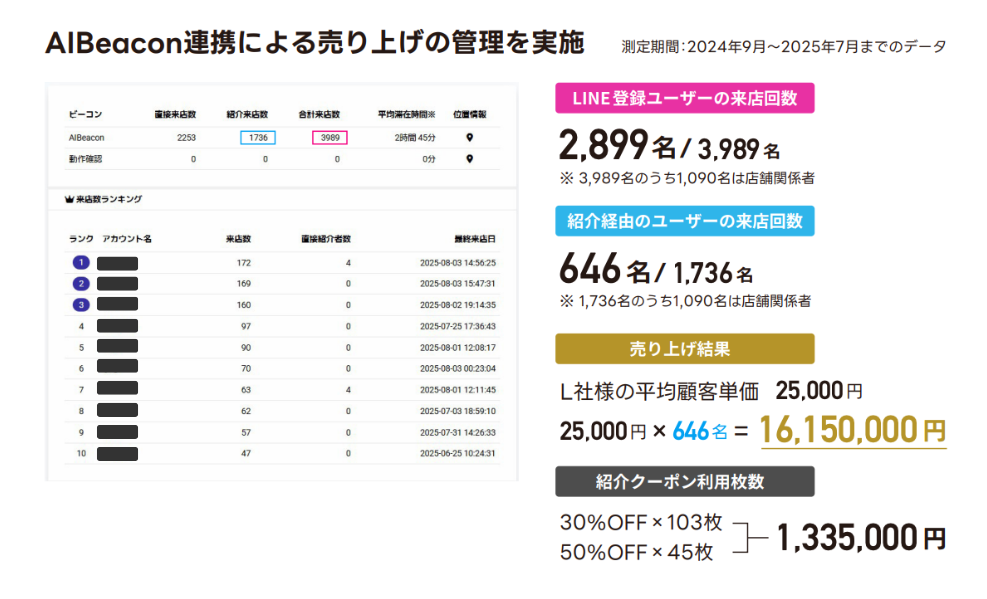Click the 最終来店日 column header
The image size is (987, 599).
pyautogui.click(x=474, y=239)
